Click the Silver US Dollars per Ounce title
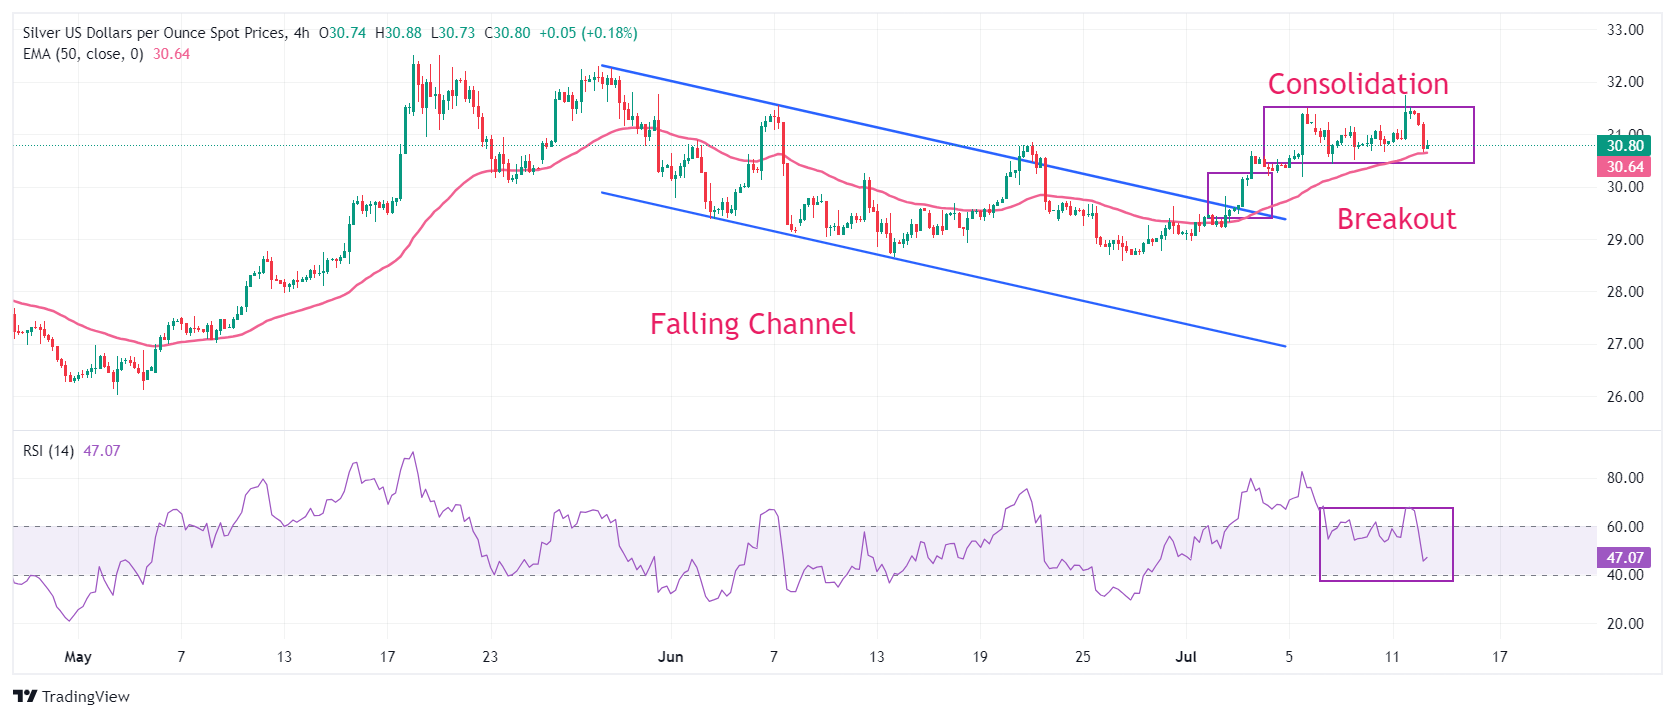 tap(154, 33)
